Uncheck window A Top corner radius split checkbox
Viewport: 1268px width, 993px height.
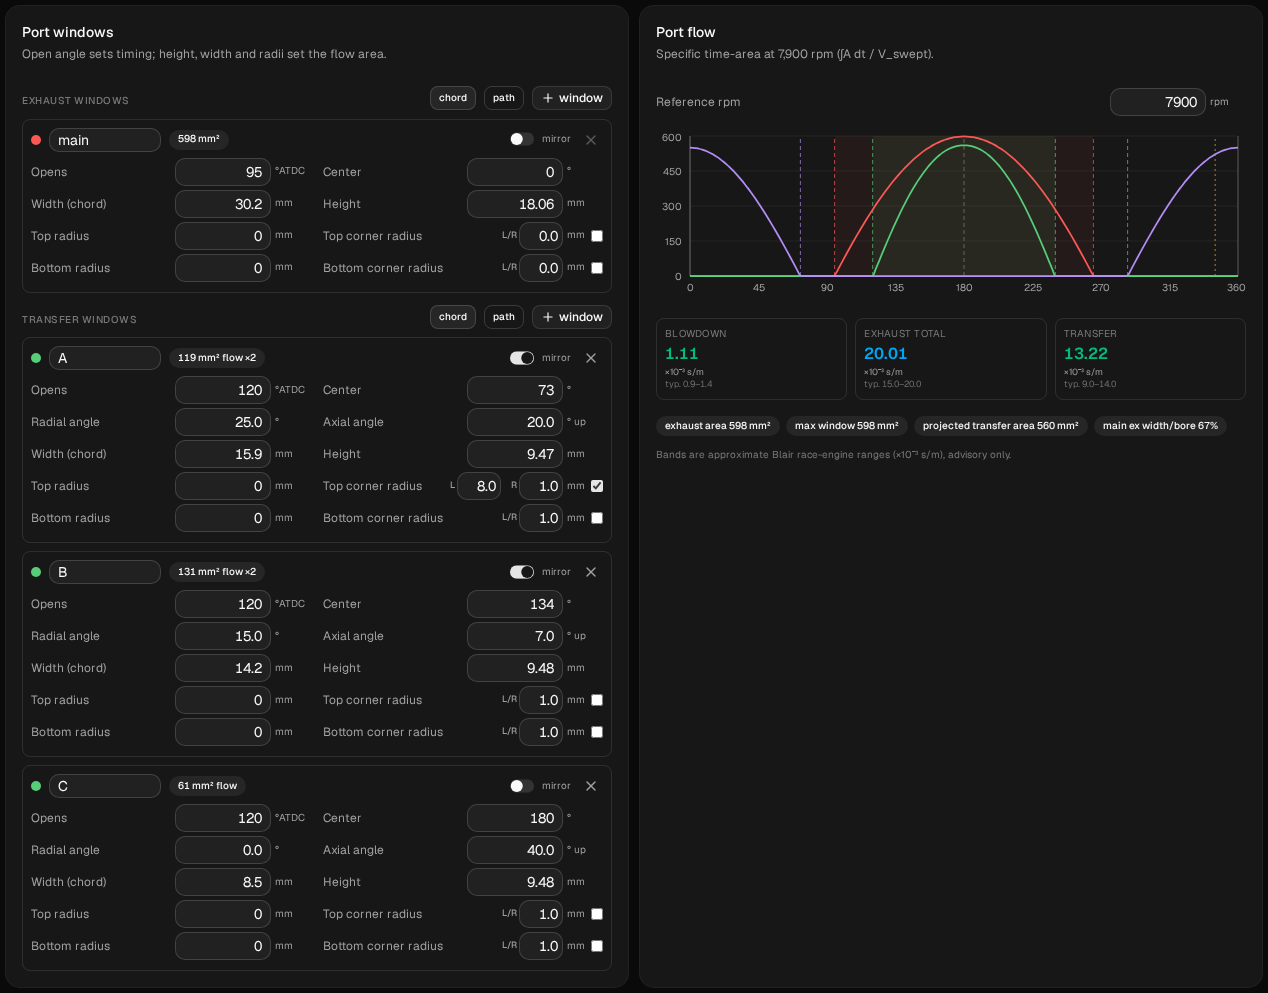[x=597, y=486]
